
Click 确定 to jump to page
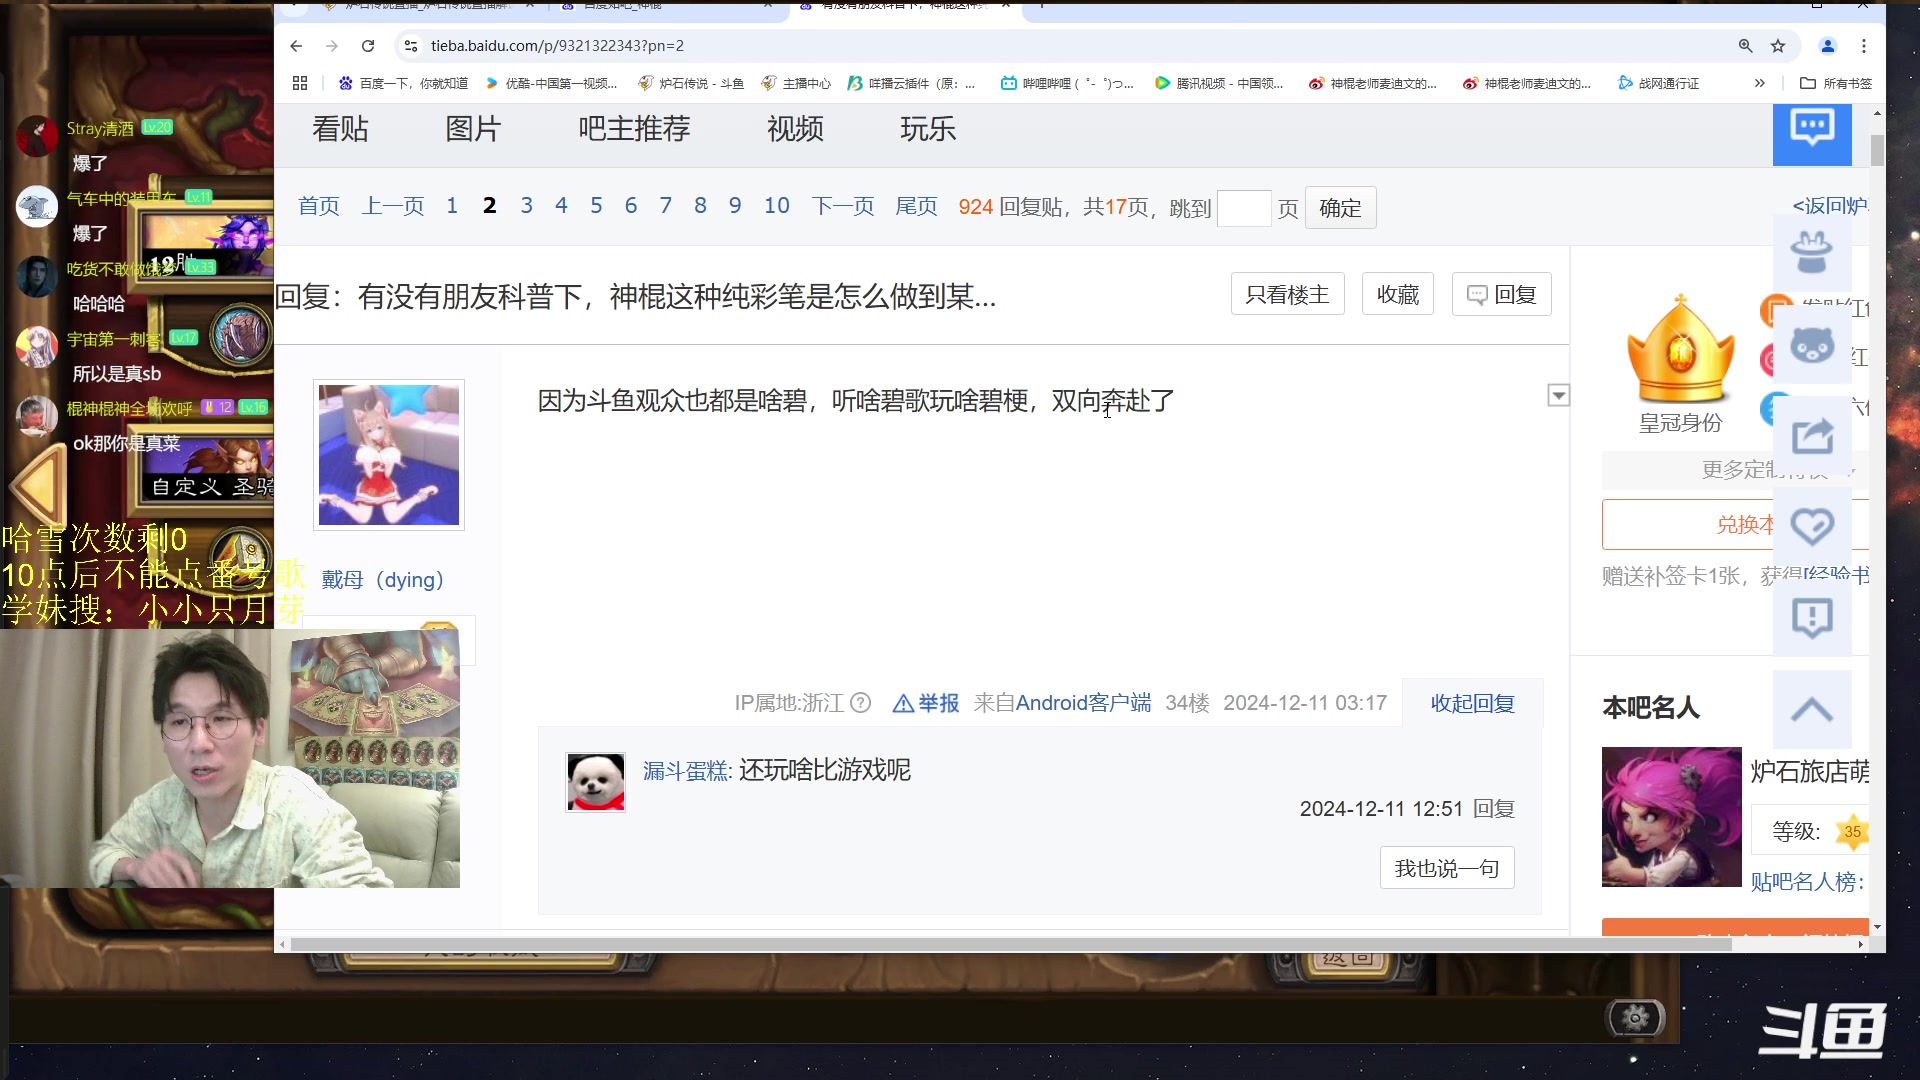(1340, 208)
